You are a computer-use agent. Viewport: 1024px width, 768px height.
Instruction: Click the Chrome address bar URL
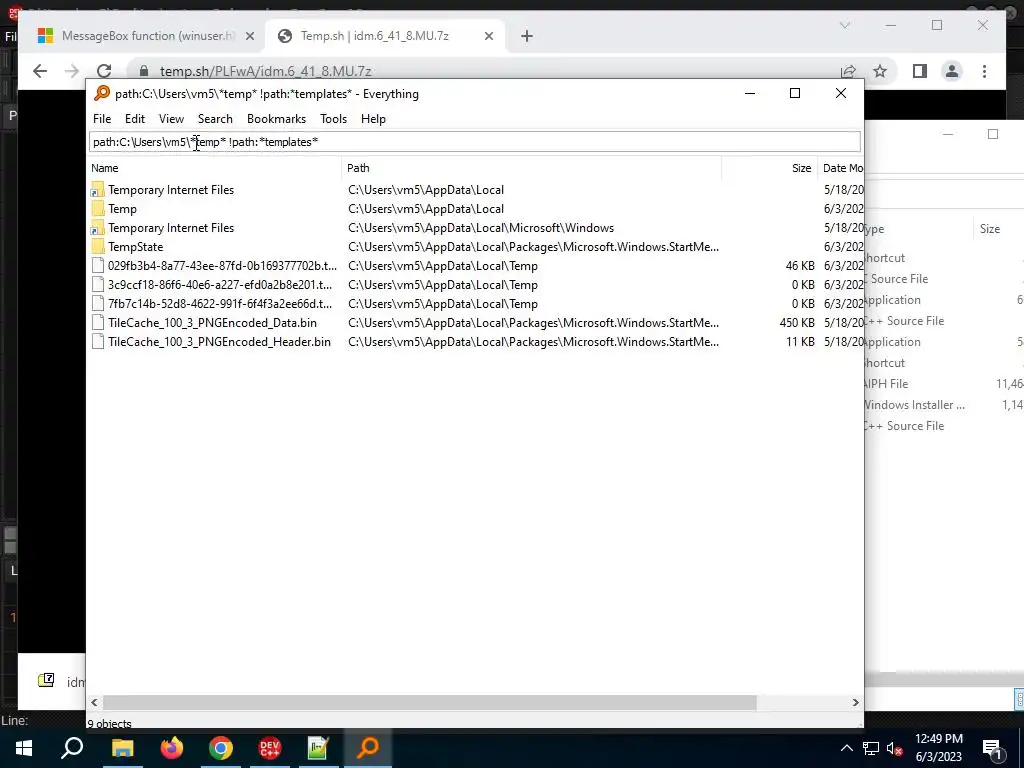coord(266,71)
